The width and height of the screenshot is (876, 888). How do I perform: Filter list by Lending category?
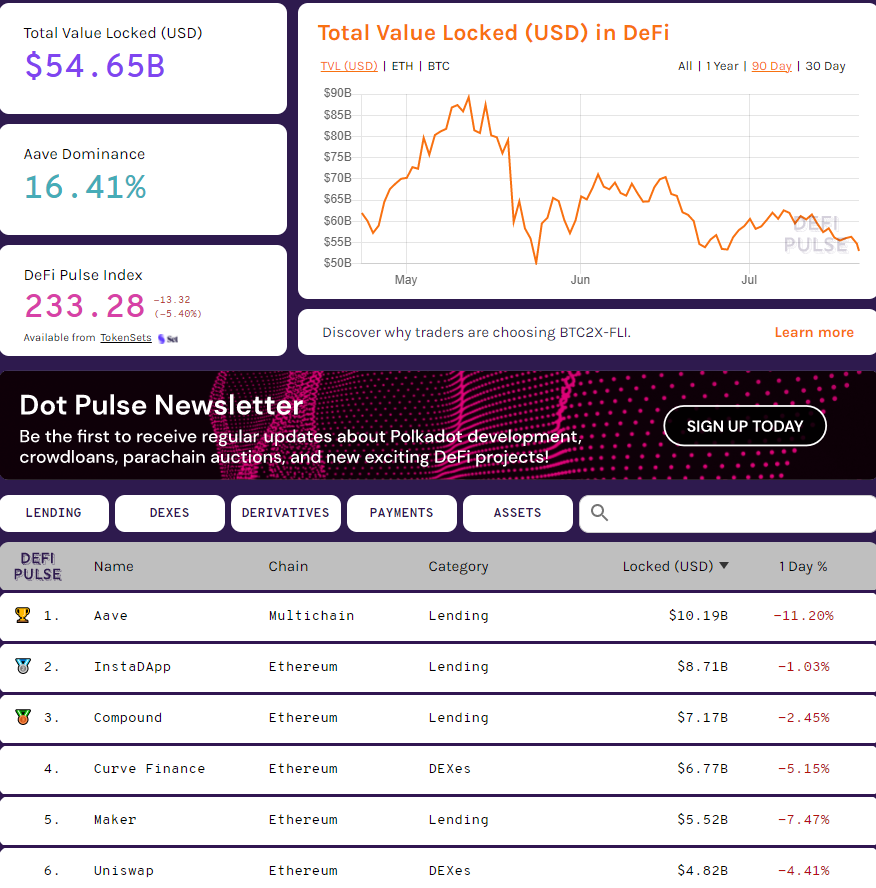point(54,513)
